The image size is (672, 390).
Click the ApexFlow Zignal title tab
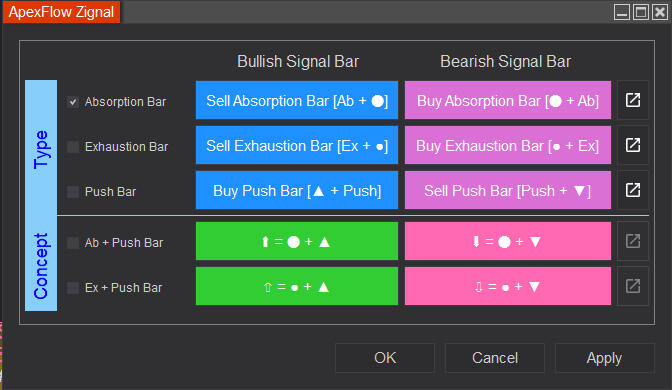(x=61, y=12)
